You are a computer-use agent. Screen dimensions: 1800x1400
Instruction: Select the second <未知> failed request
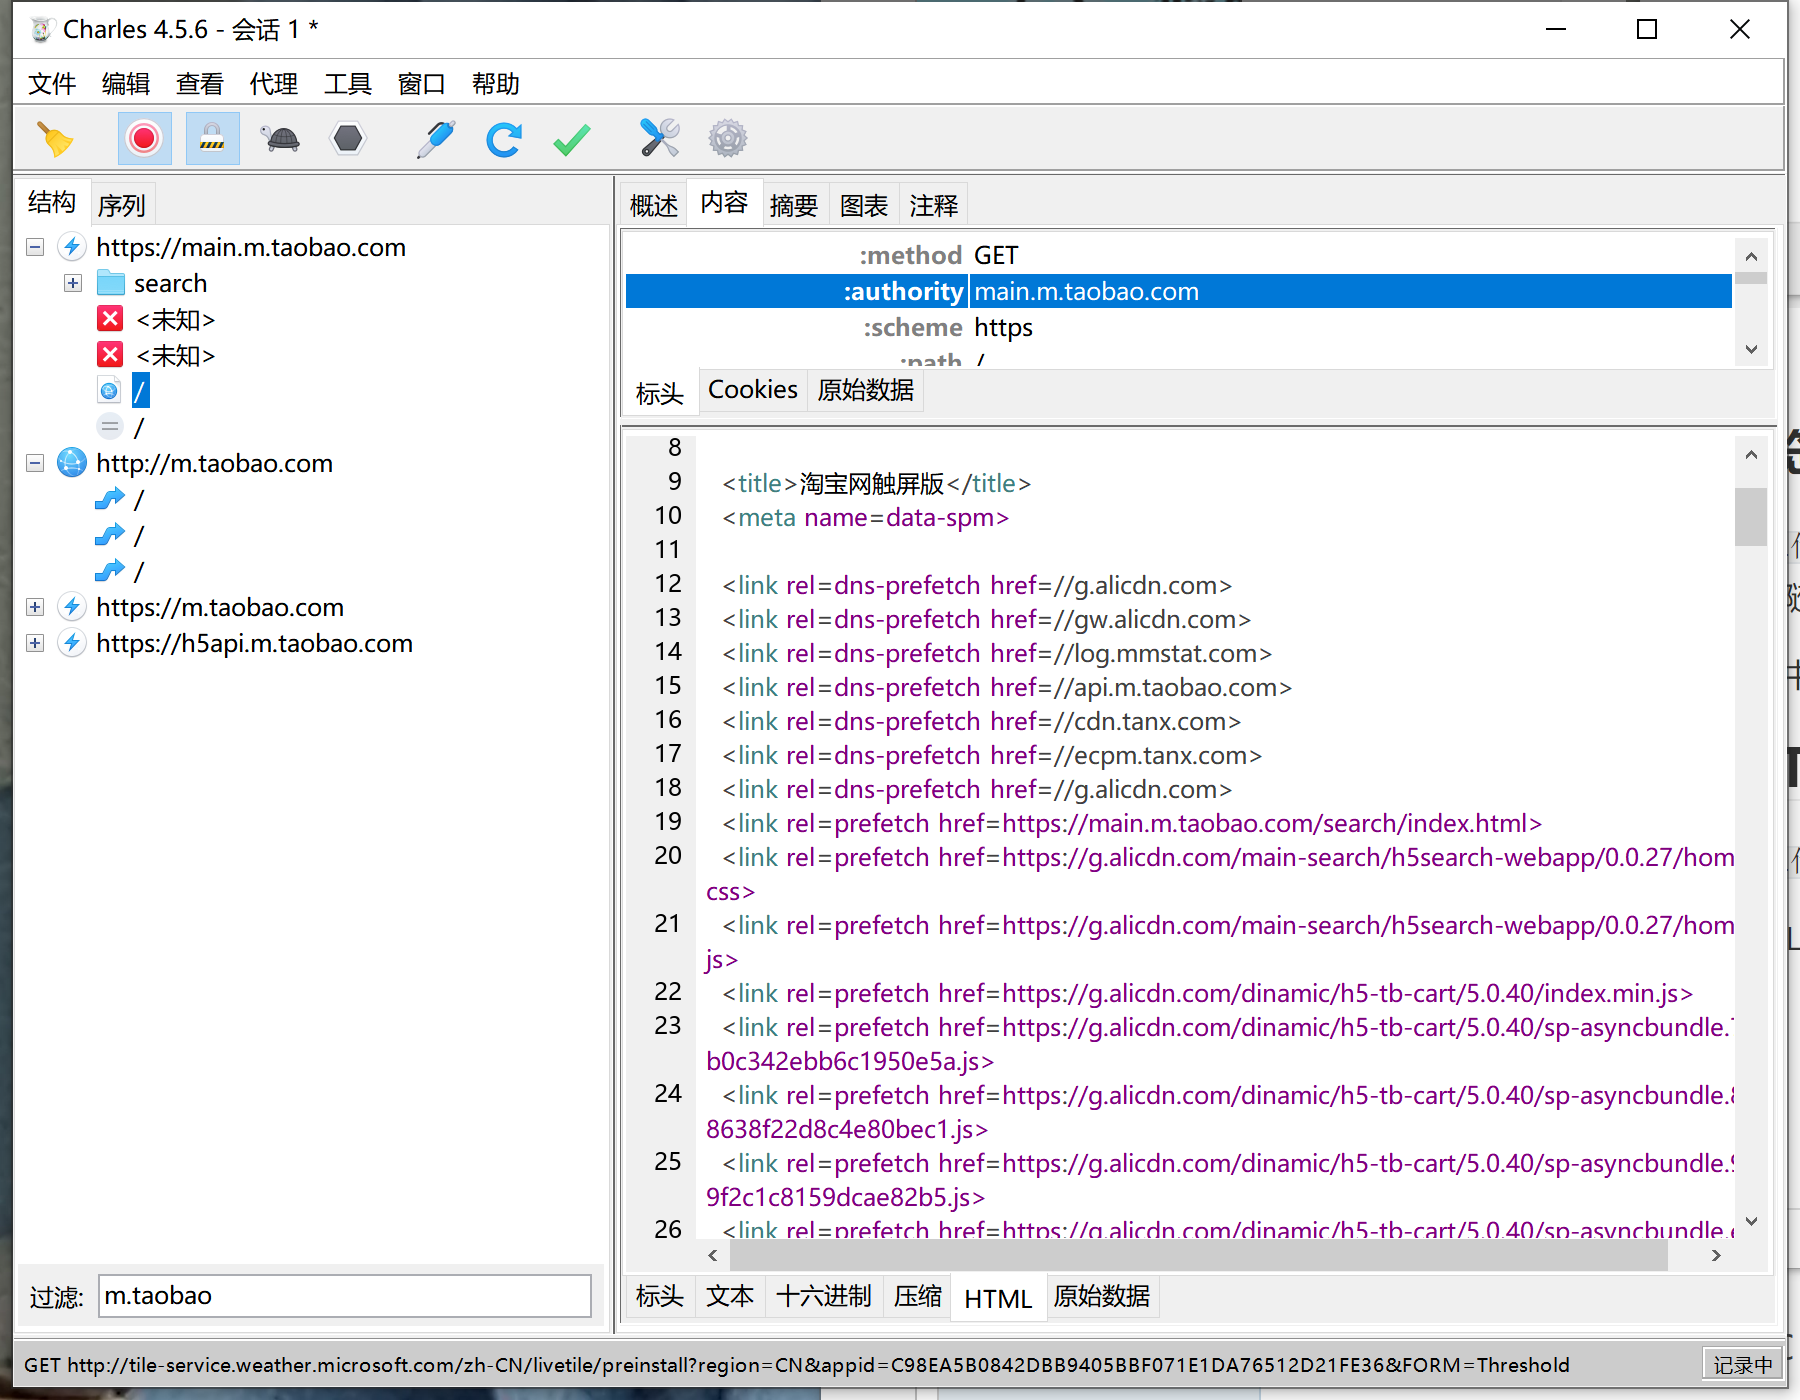point(175,355)
